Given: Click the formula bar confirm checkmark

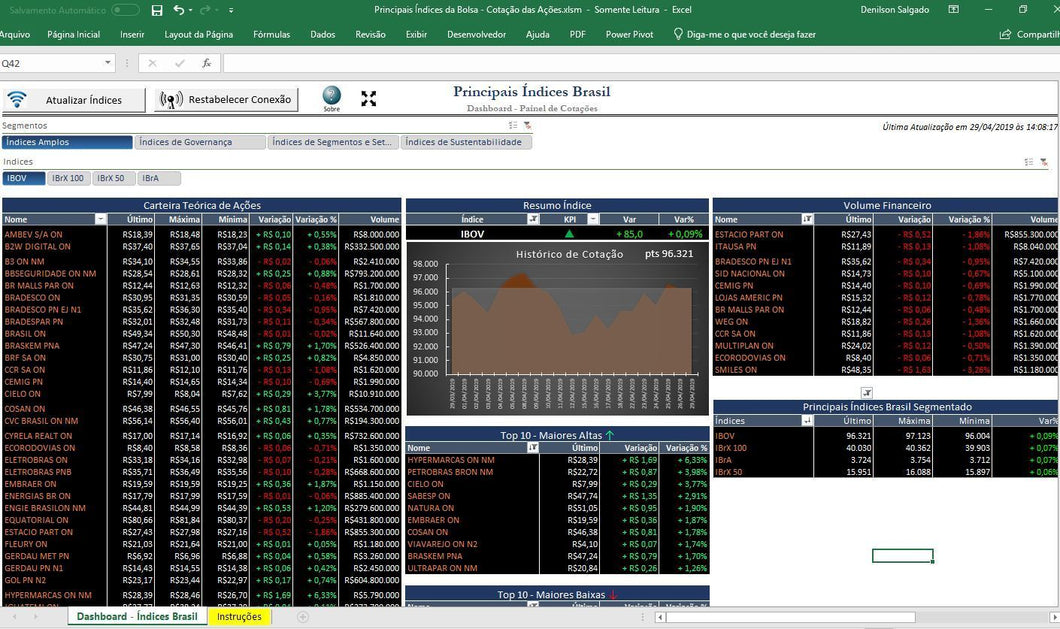Looking at the screenshot, I should [x=180, y=63].
